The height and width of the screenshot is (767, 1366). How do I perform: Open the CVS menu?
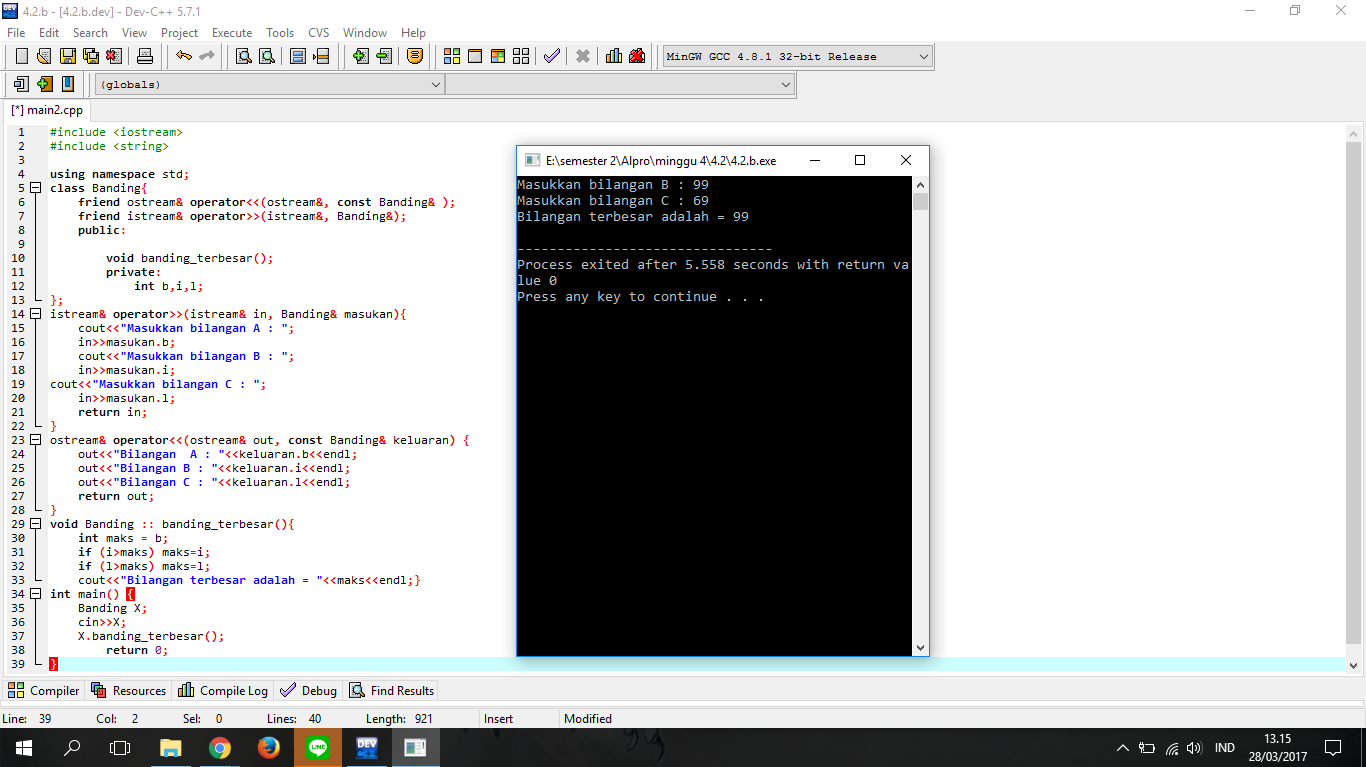319,33
